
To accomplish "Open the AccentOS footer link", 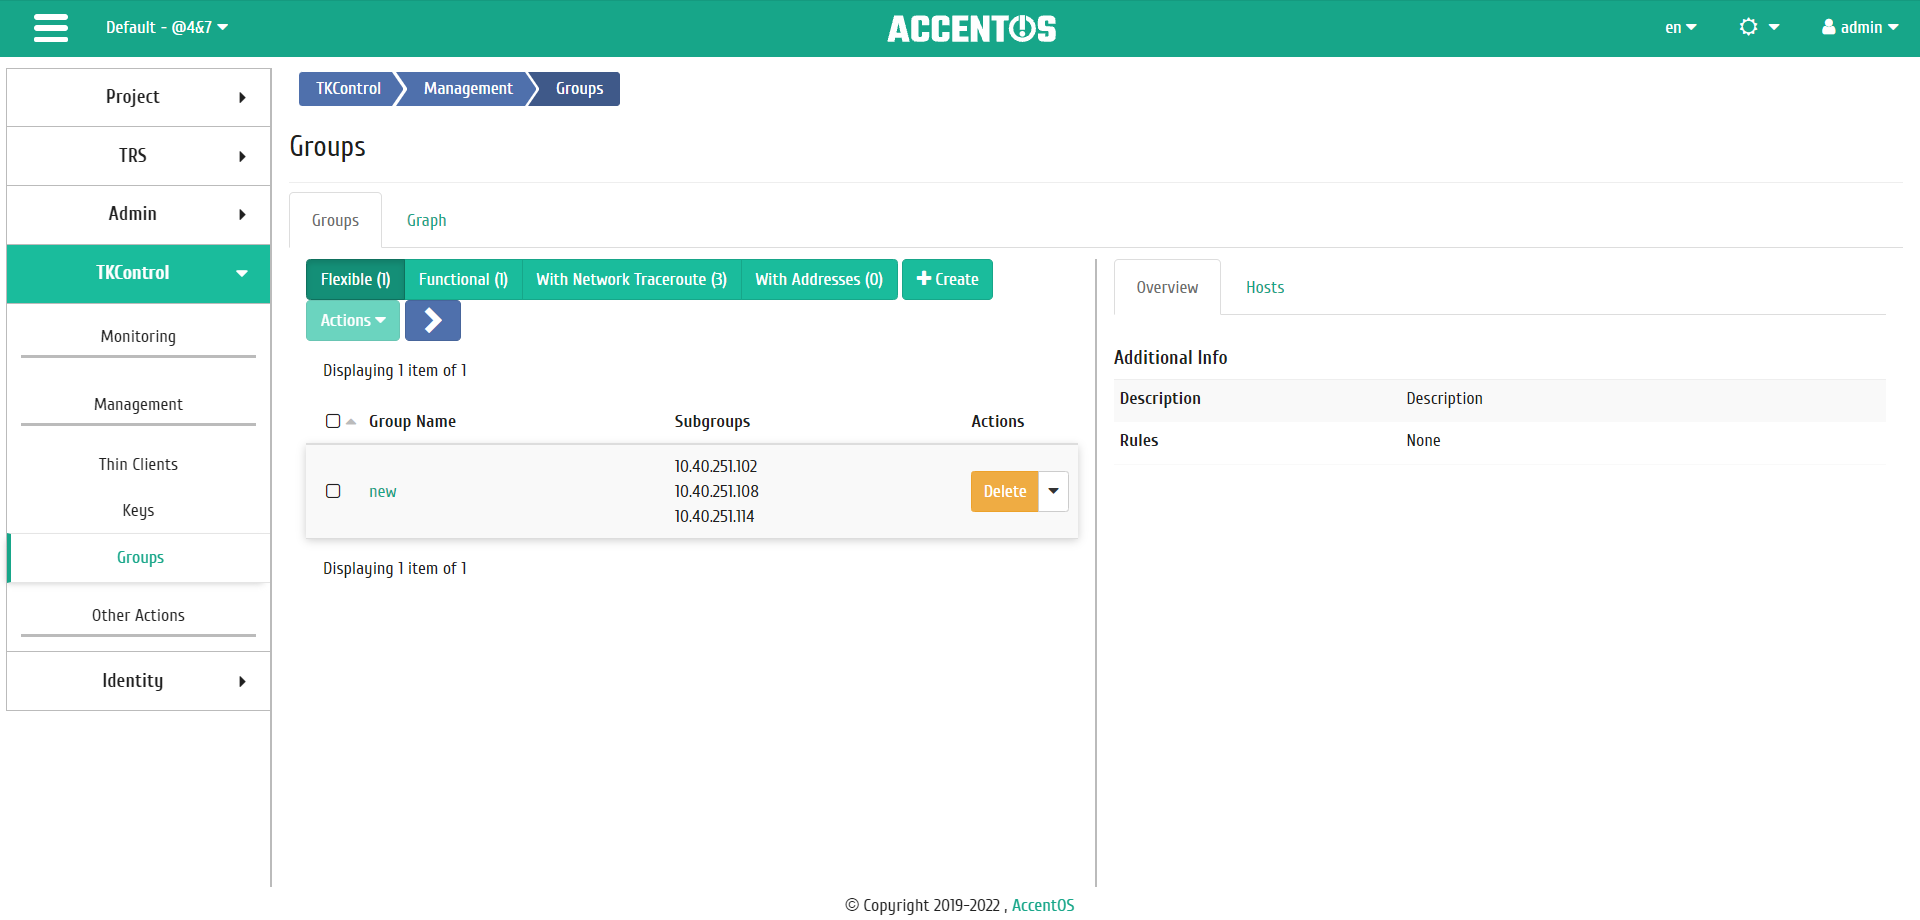I will tap(1043, 905).
